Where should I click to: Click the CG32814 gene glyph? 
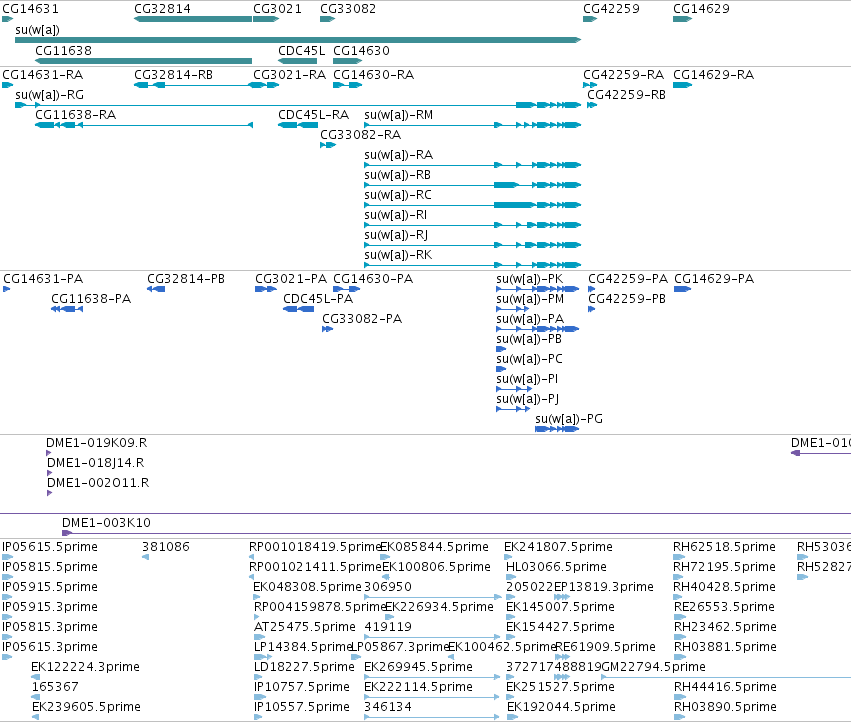click(193, 19)
